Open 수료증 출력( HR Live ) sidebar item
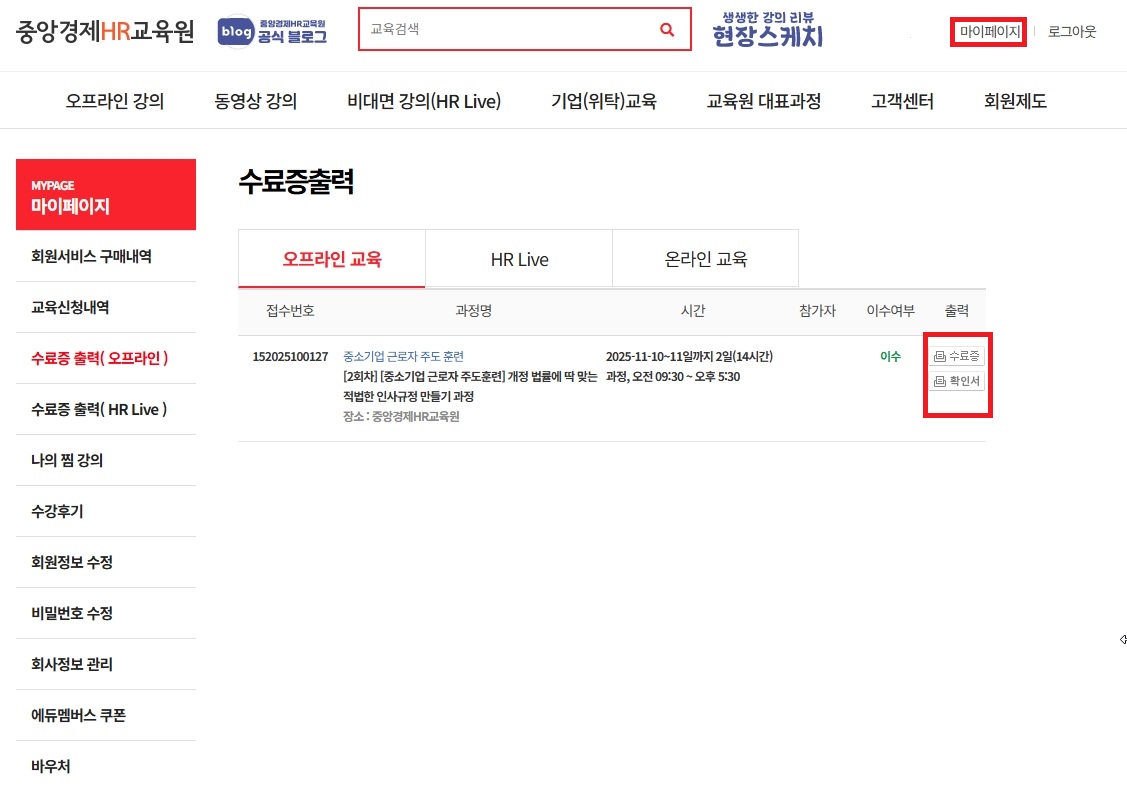This screenshot has height=790, width=1127. (99, 409)
